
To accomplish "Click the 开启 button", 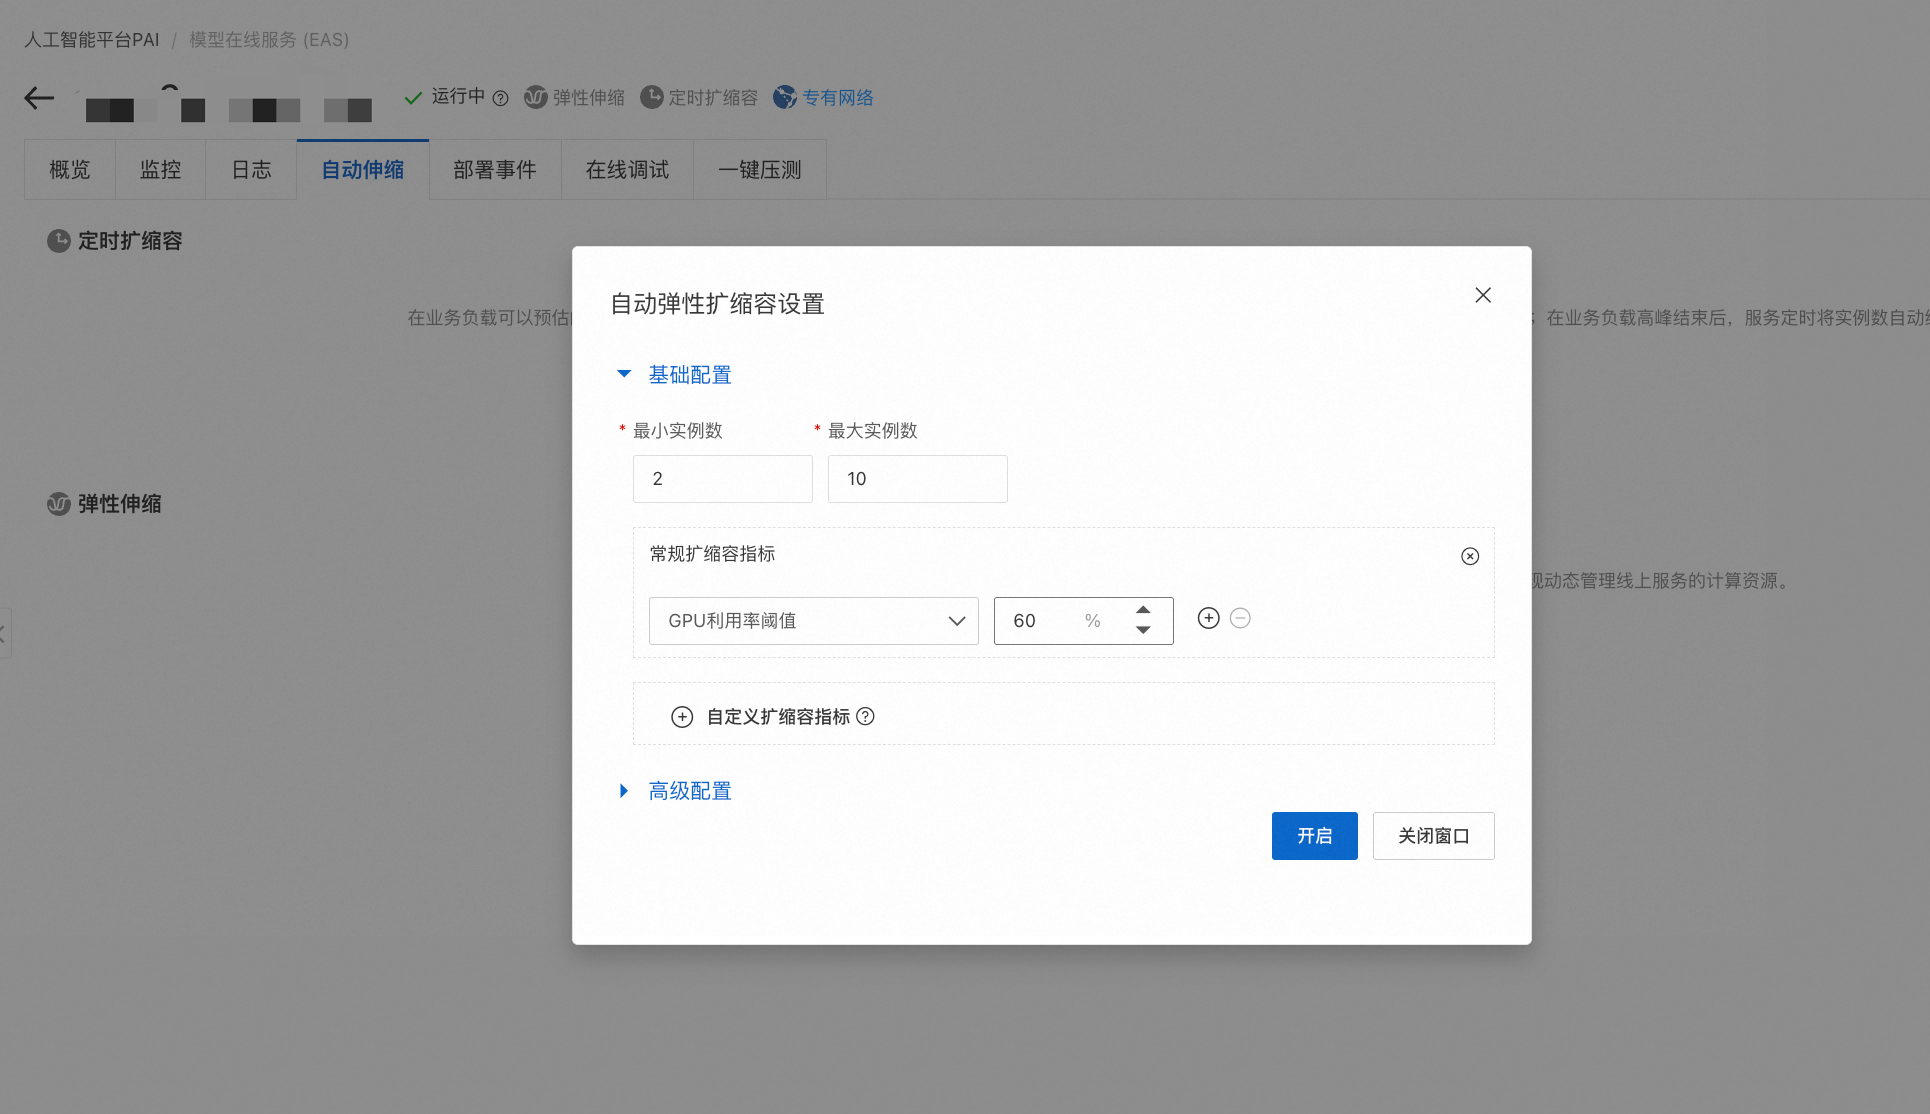I will coord(1314,836).
